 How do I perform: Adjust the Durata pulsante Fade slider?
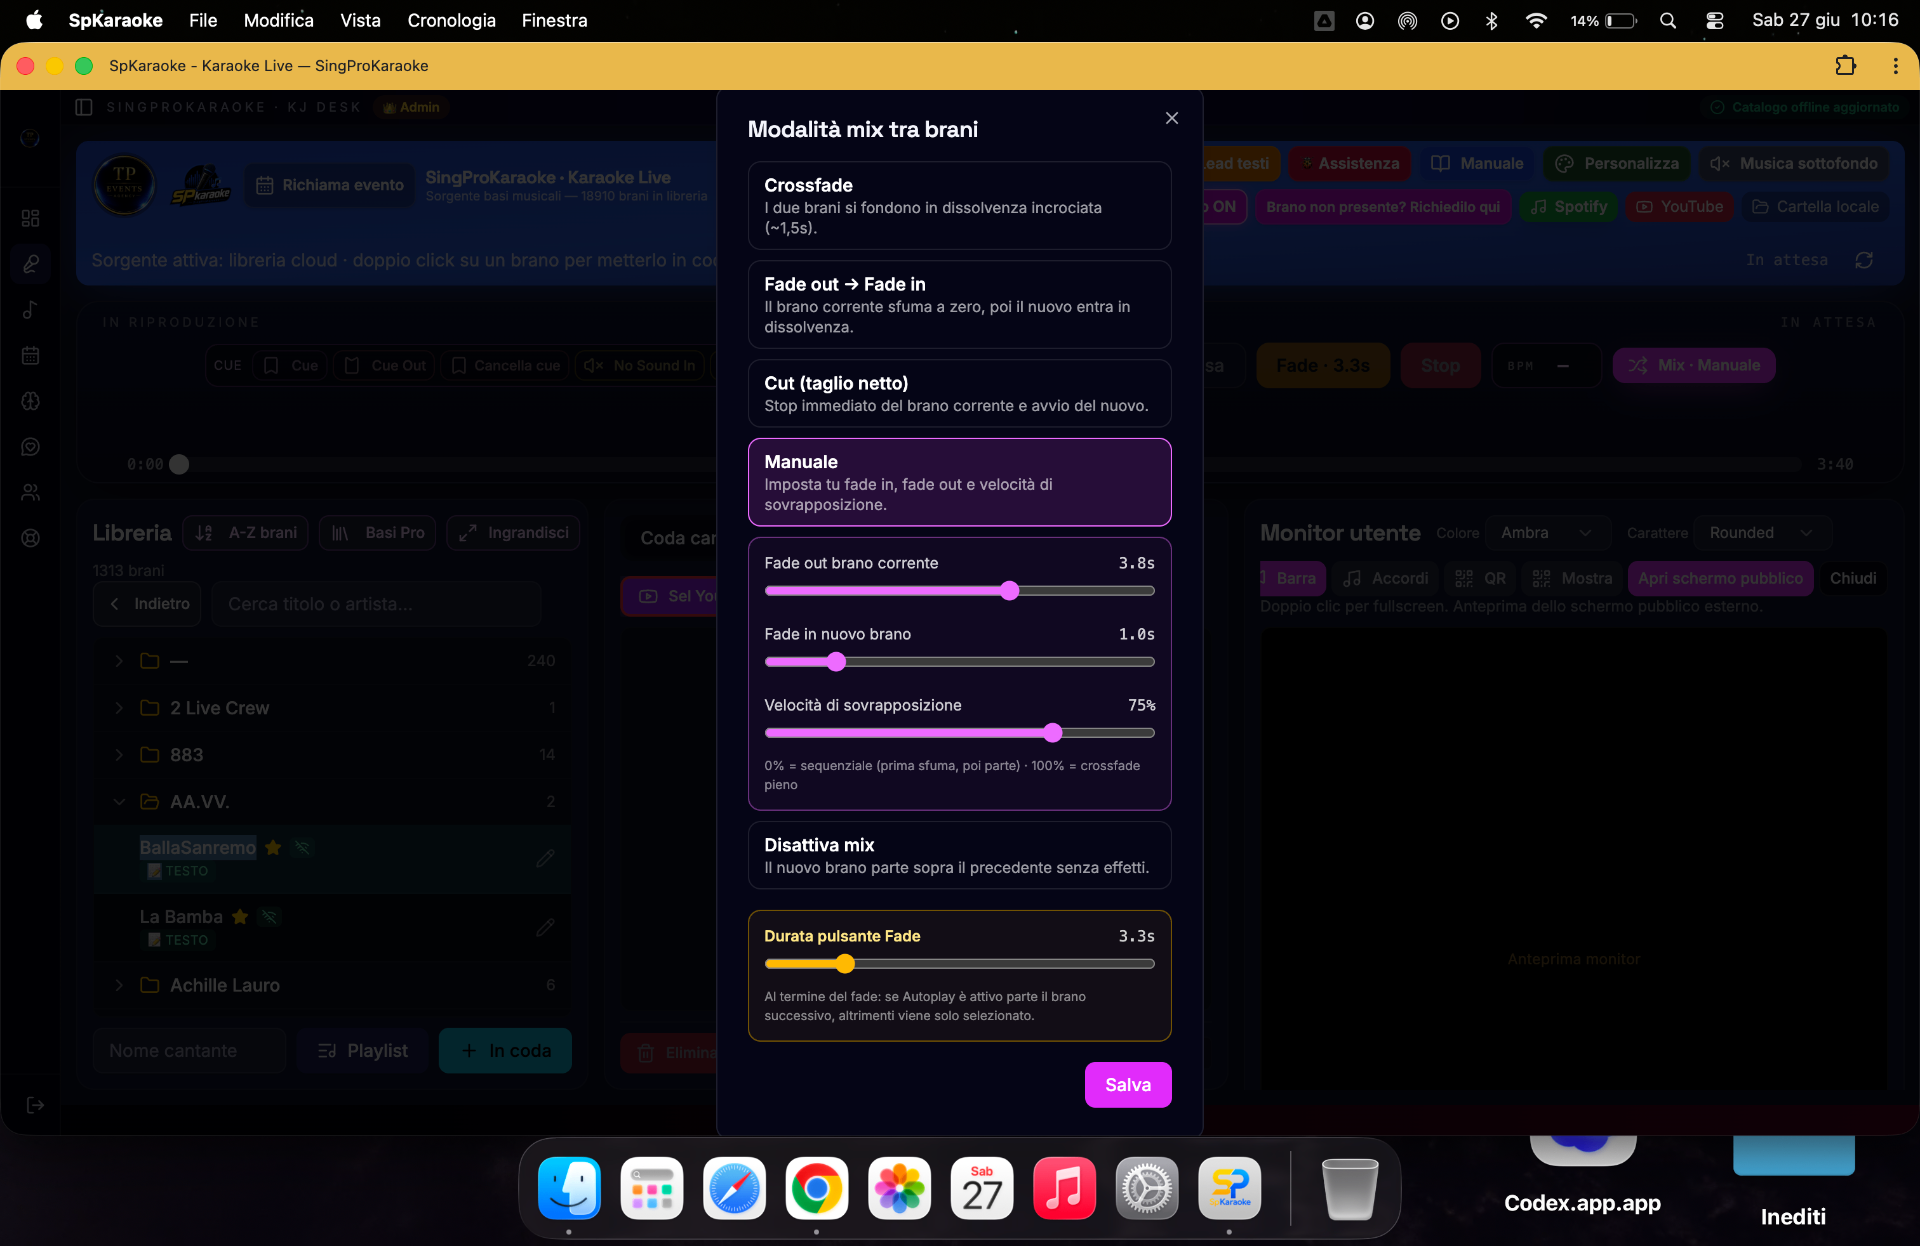pyautogui.click(x=960, y=964)
